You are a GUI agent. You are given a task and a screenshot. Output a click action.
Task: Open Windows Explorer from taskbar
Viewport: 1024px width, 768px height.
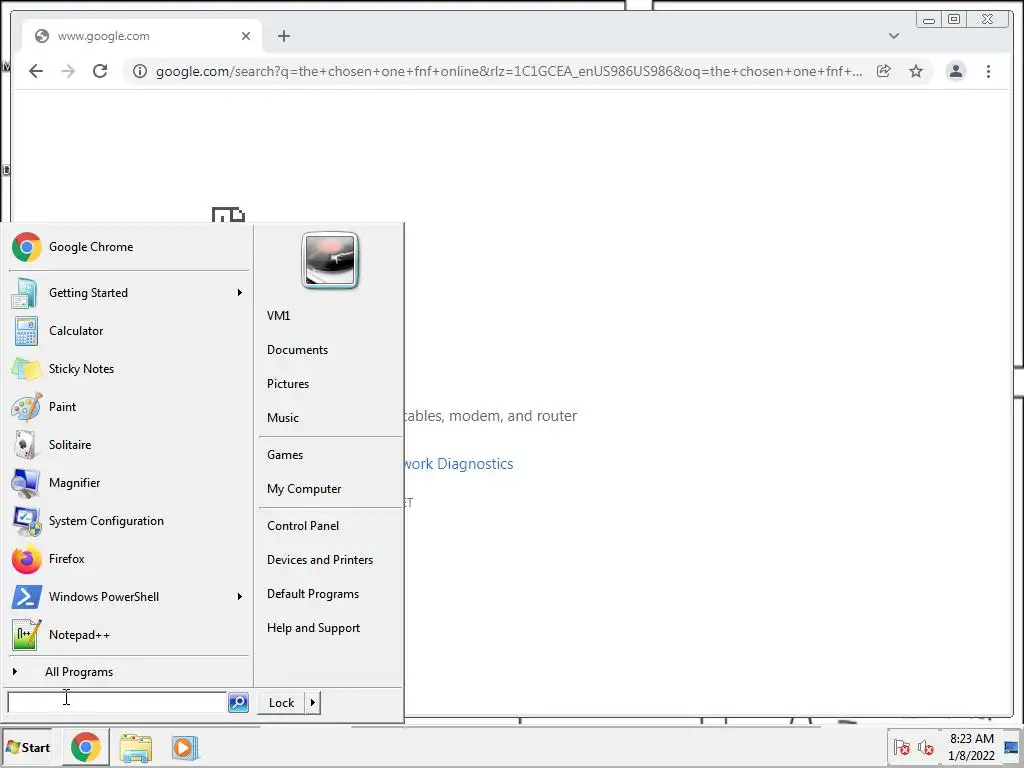(x=136, y=748)
